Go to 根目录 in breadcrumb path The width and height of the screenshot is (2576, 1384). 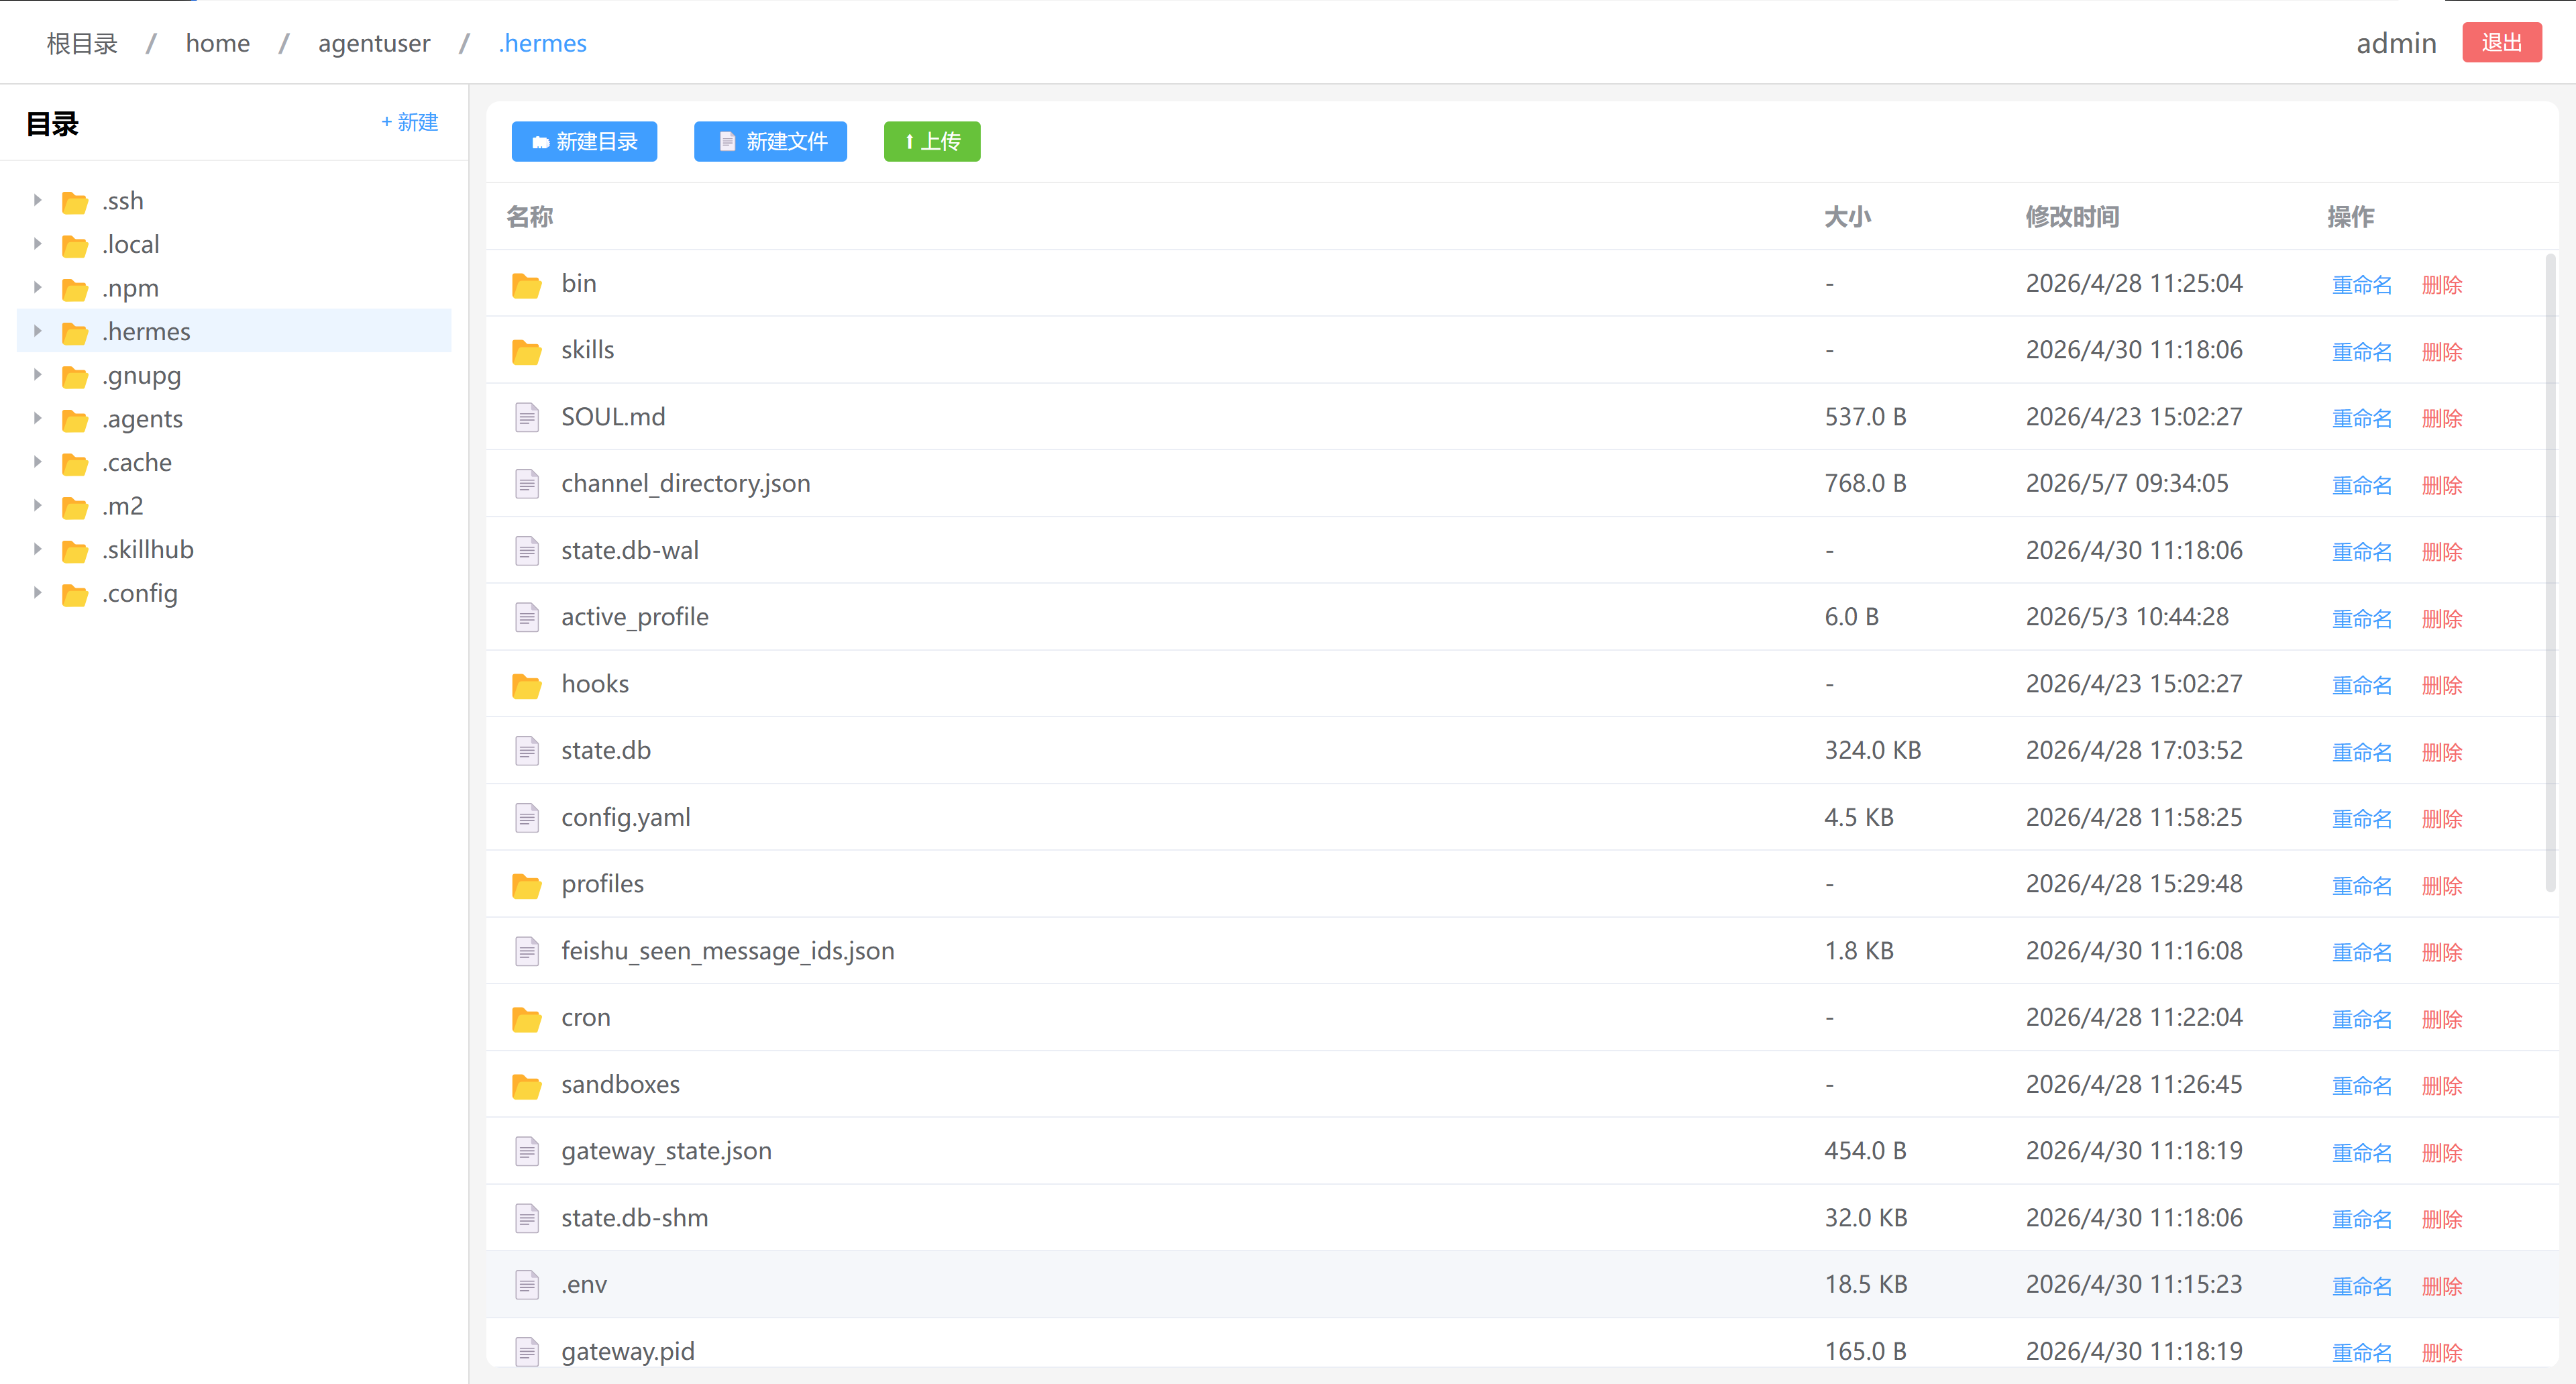click(82, 43)
